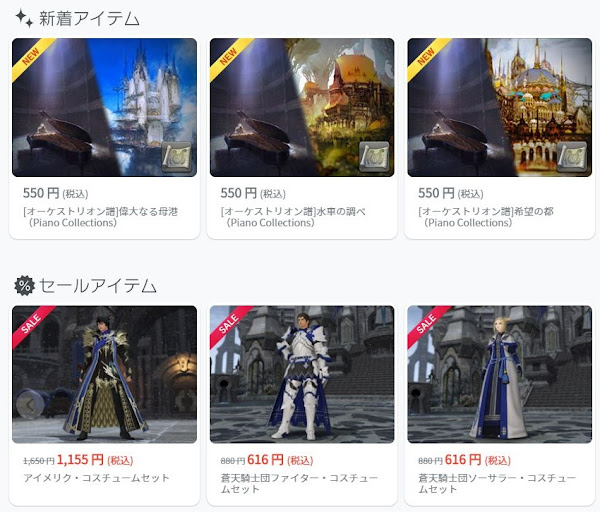The height and width of the screenshot is (512, 600).
Task: Open 希望の都 Piano Collections thumbnail
Action: coord(499,107)
